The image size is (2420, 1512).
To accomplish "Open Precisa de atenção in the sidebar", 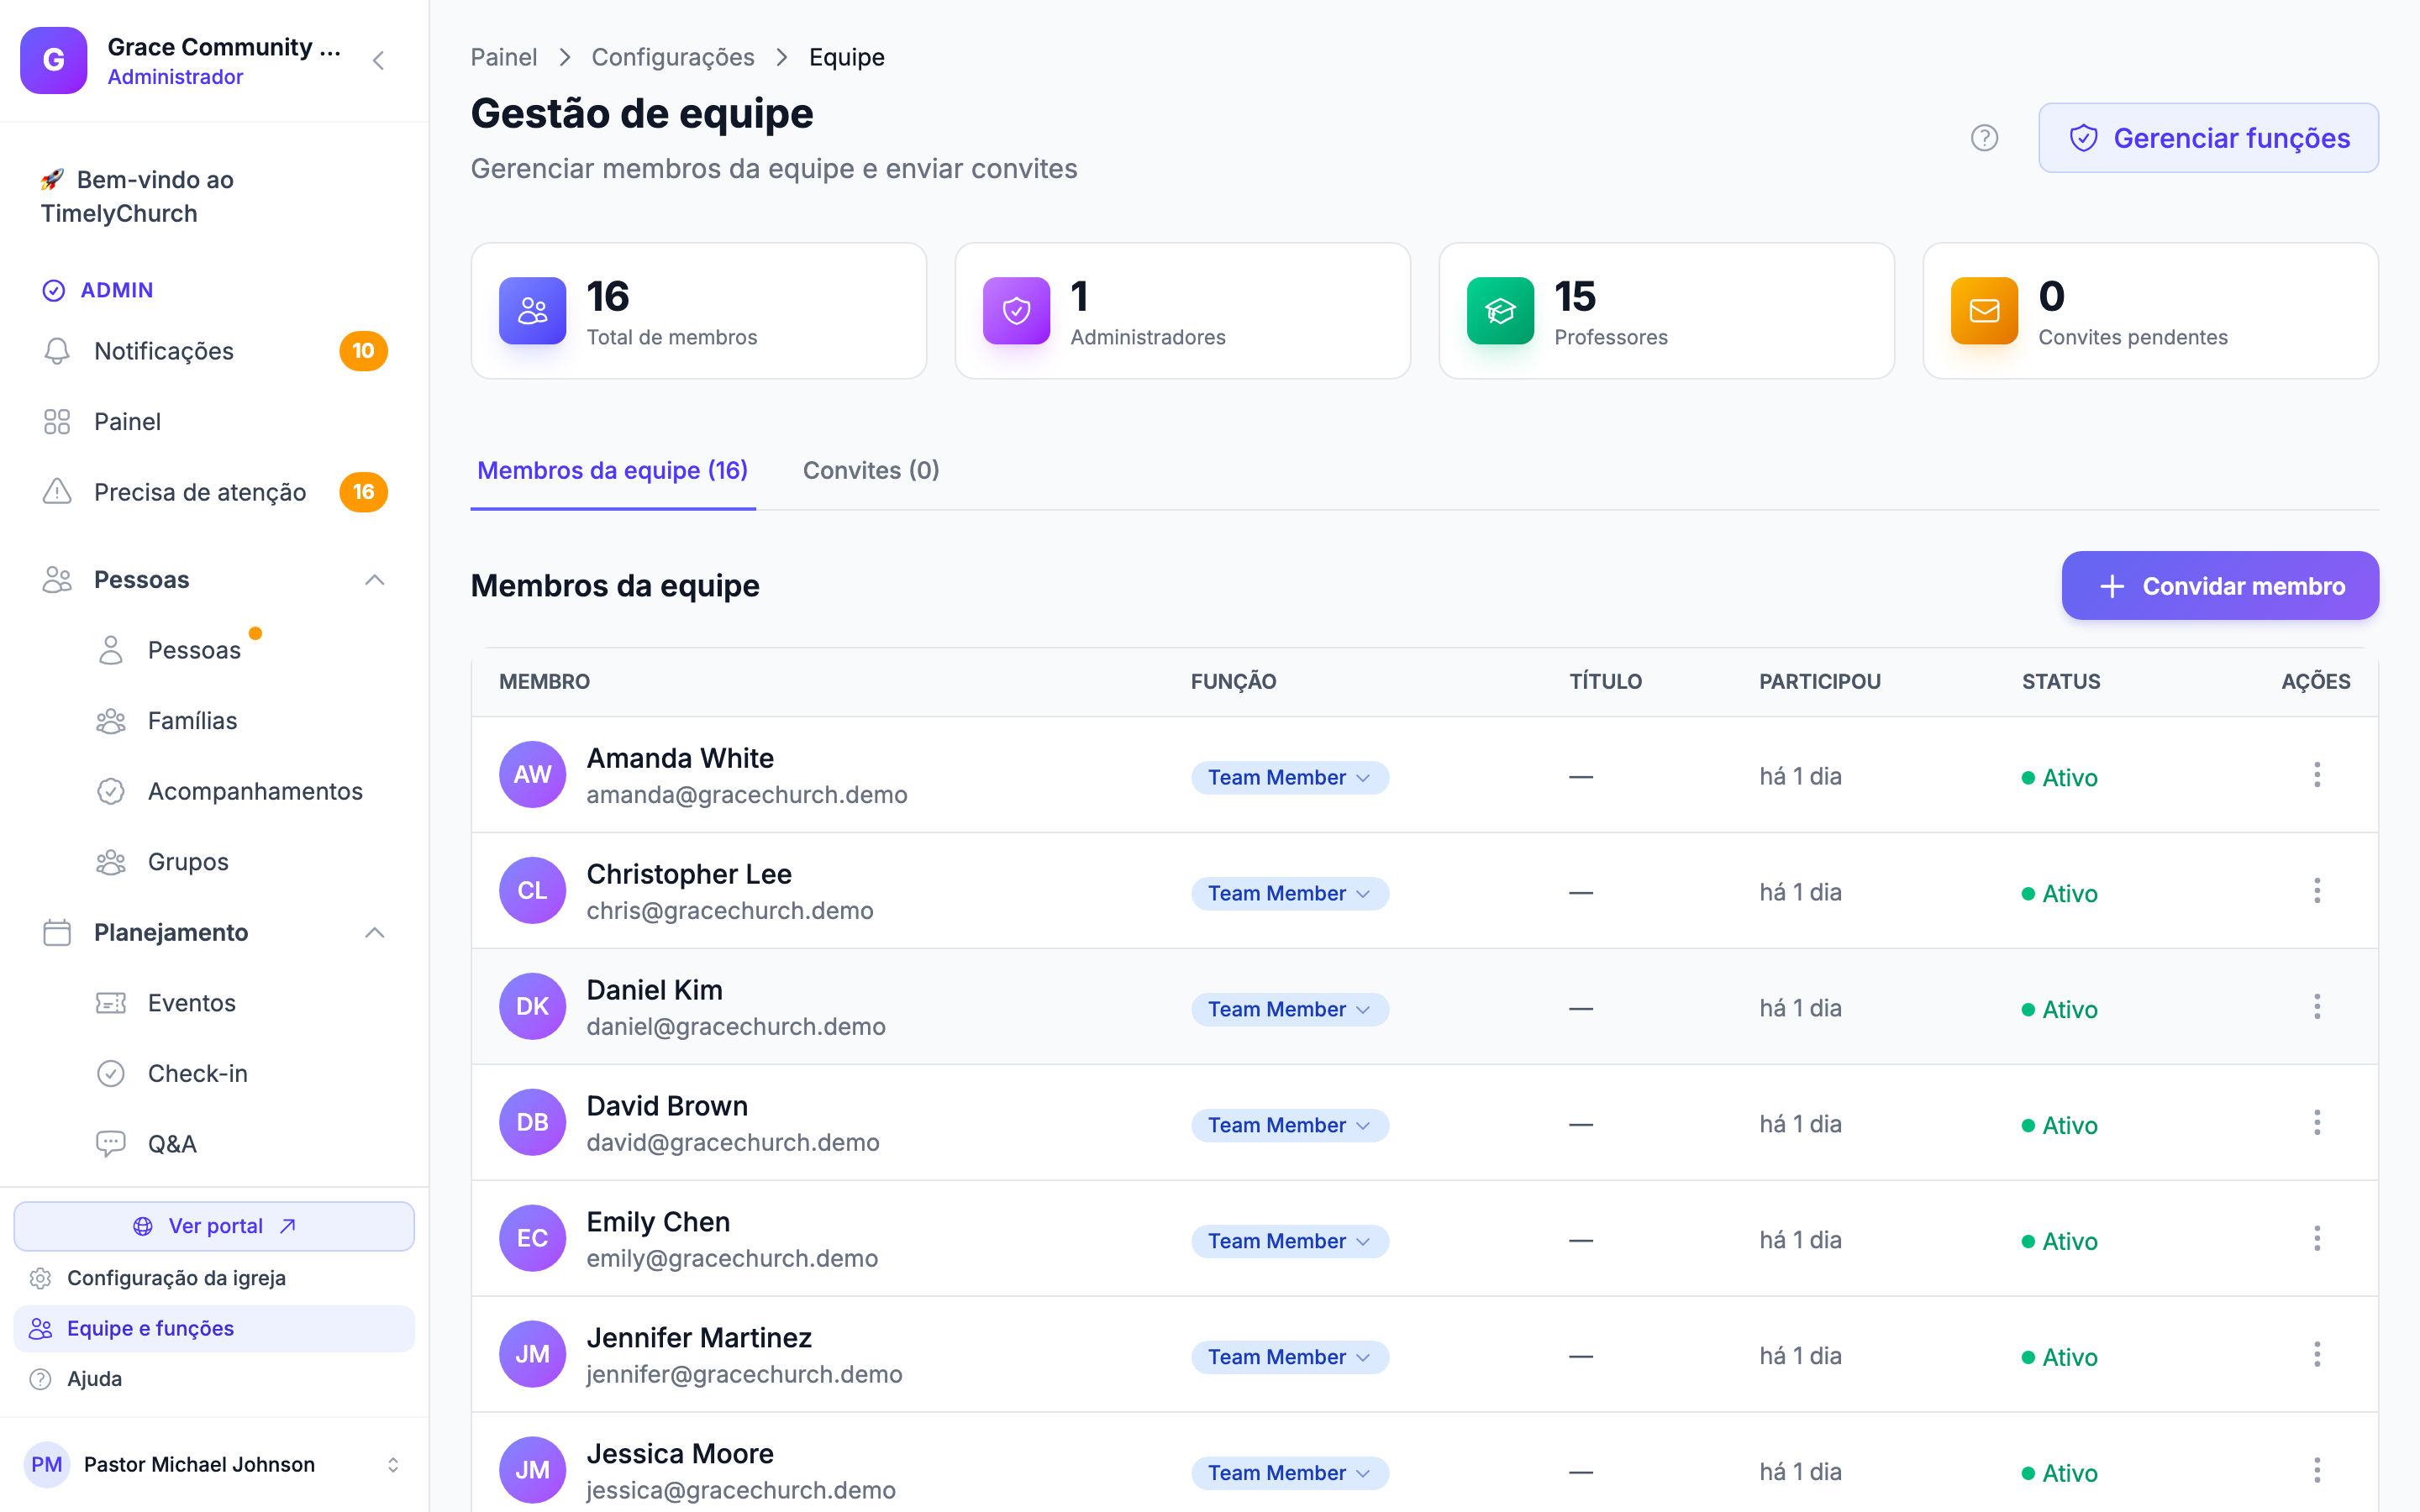I will (214, 492).
